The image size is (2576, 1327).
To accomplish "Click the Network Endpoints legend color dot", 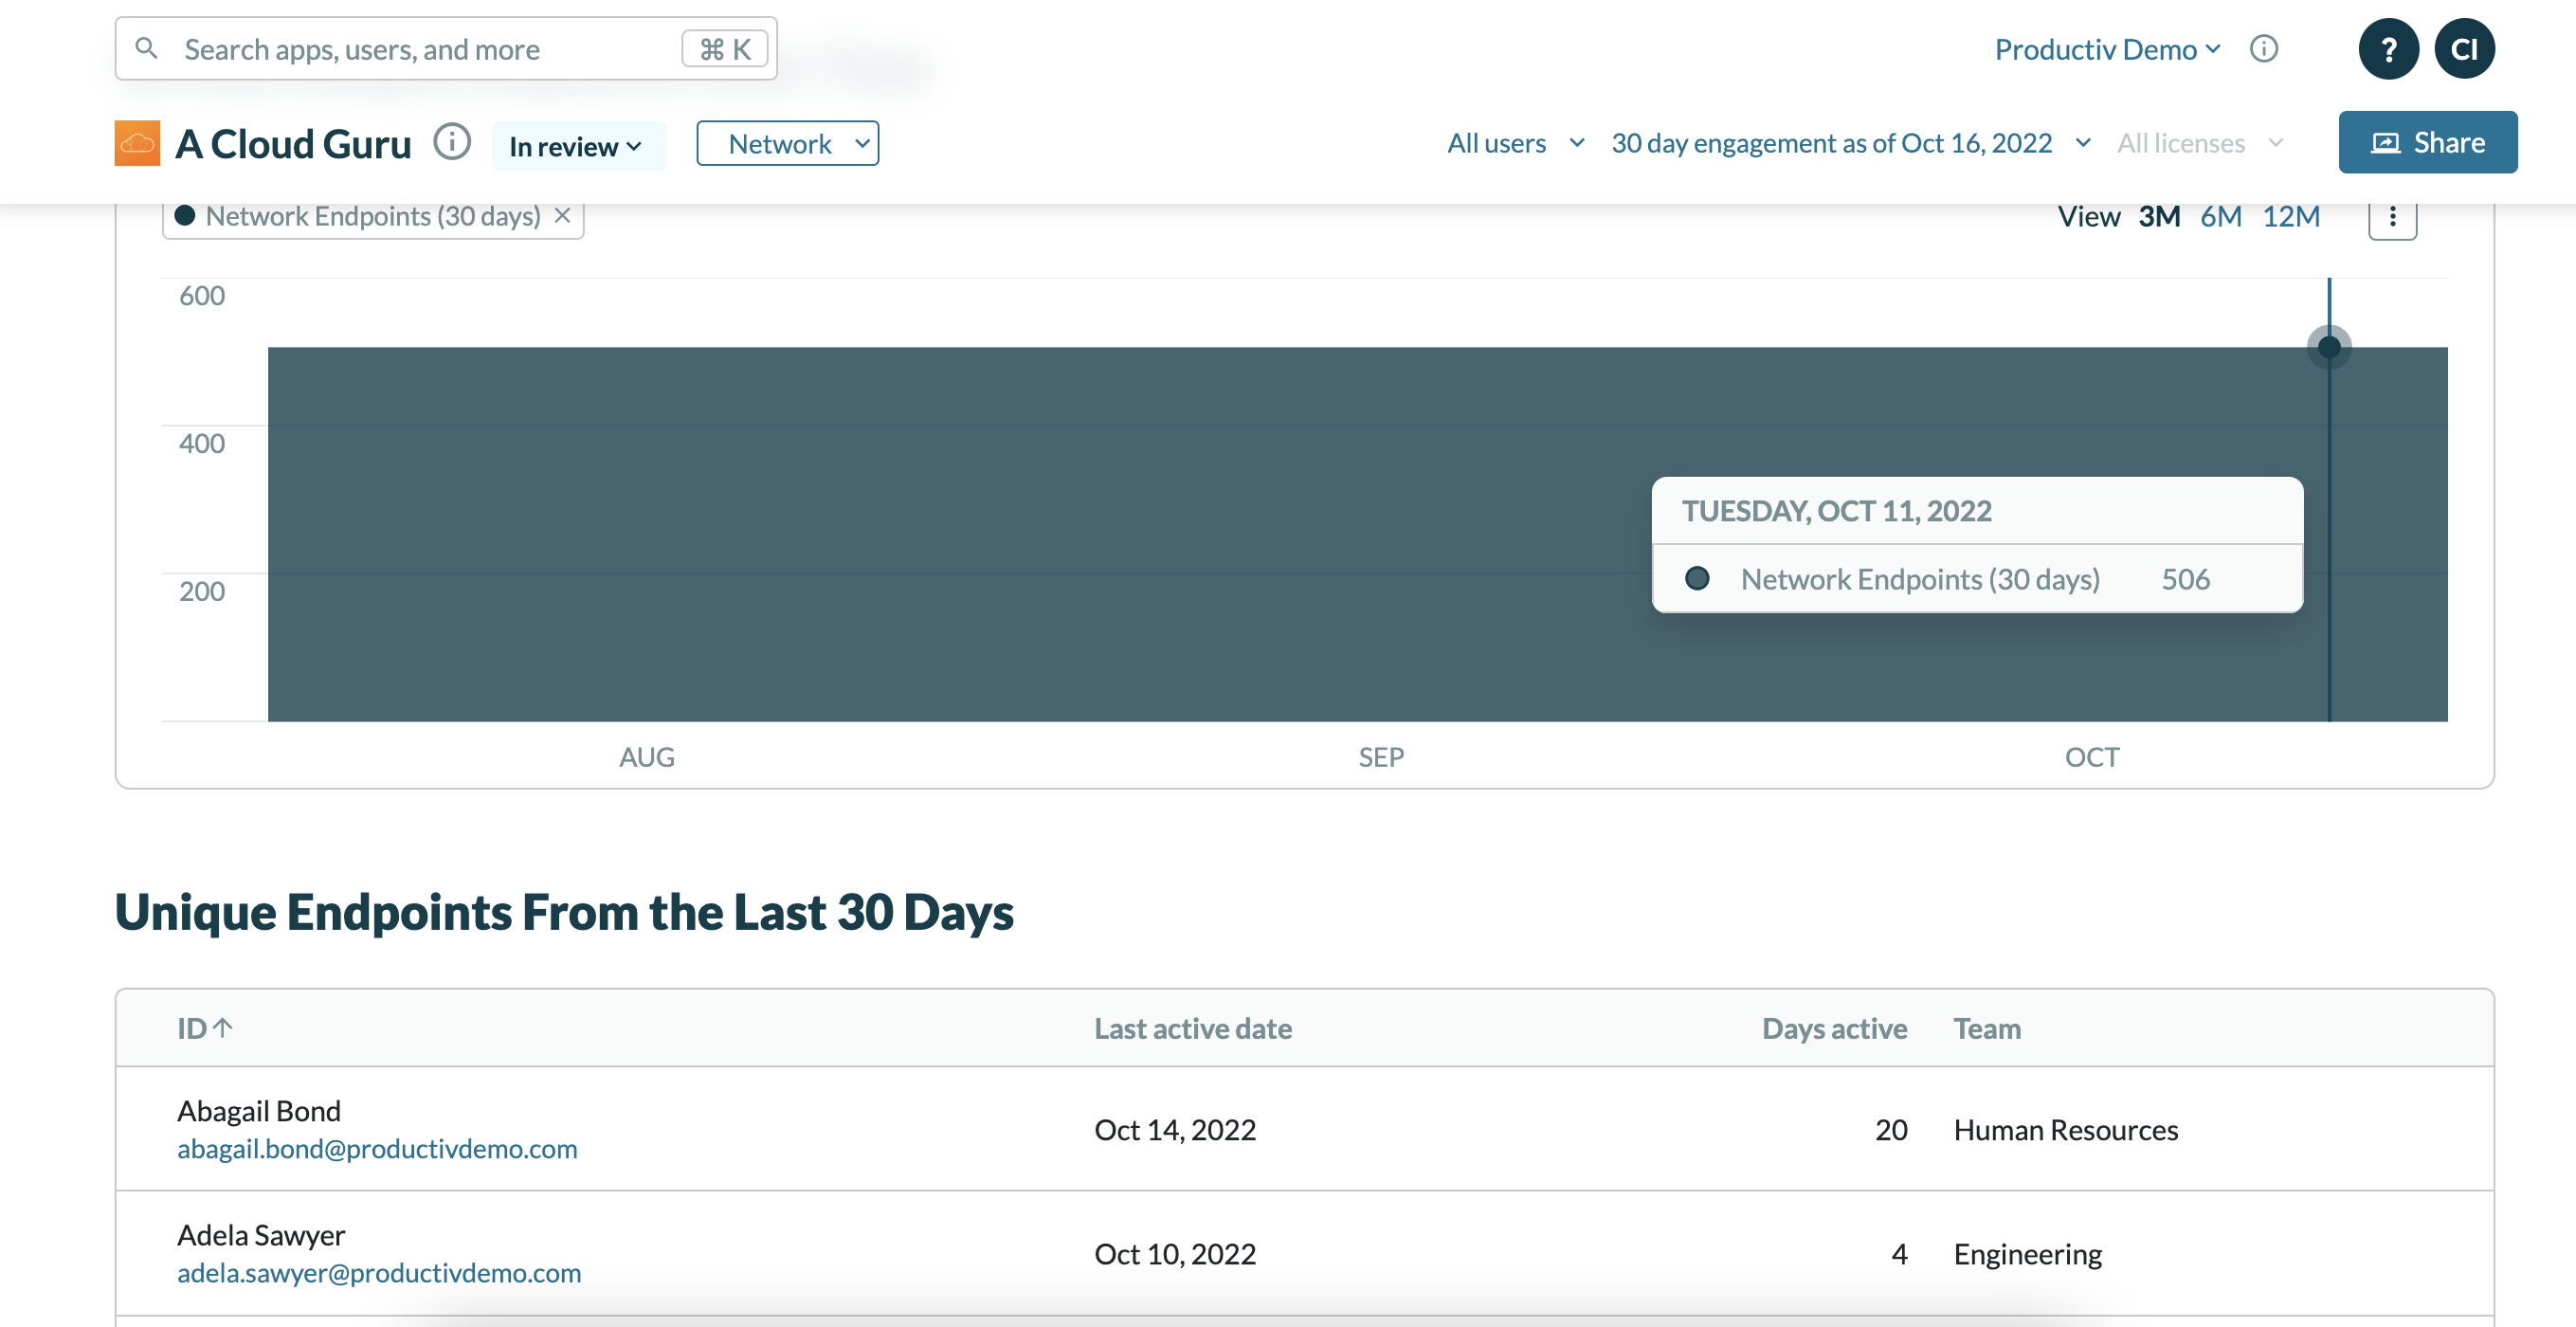I will coord(184,215).
